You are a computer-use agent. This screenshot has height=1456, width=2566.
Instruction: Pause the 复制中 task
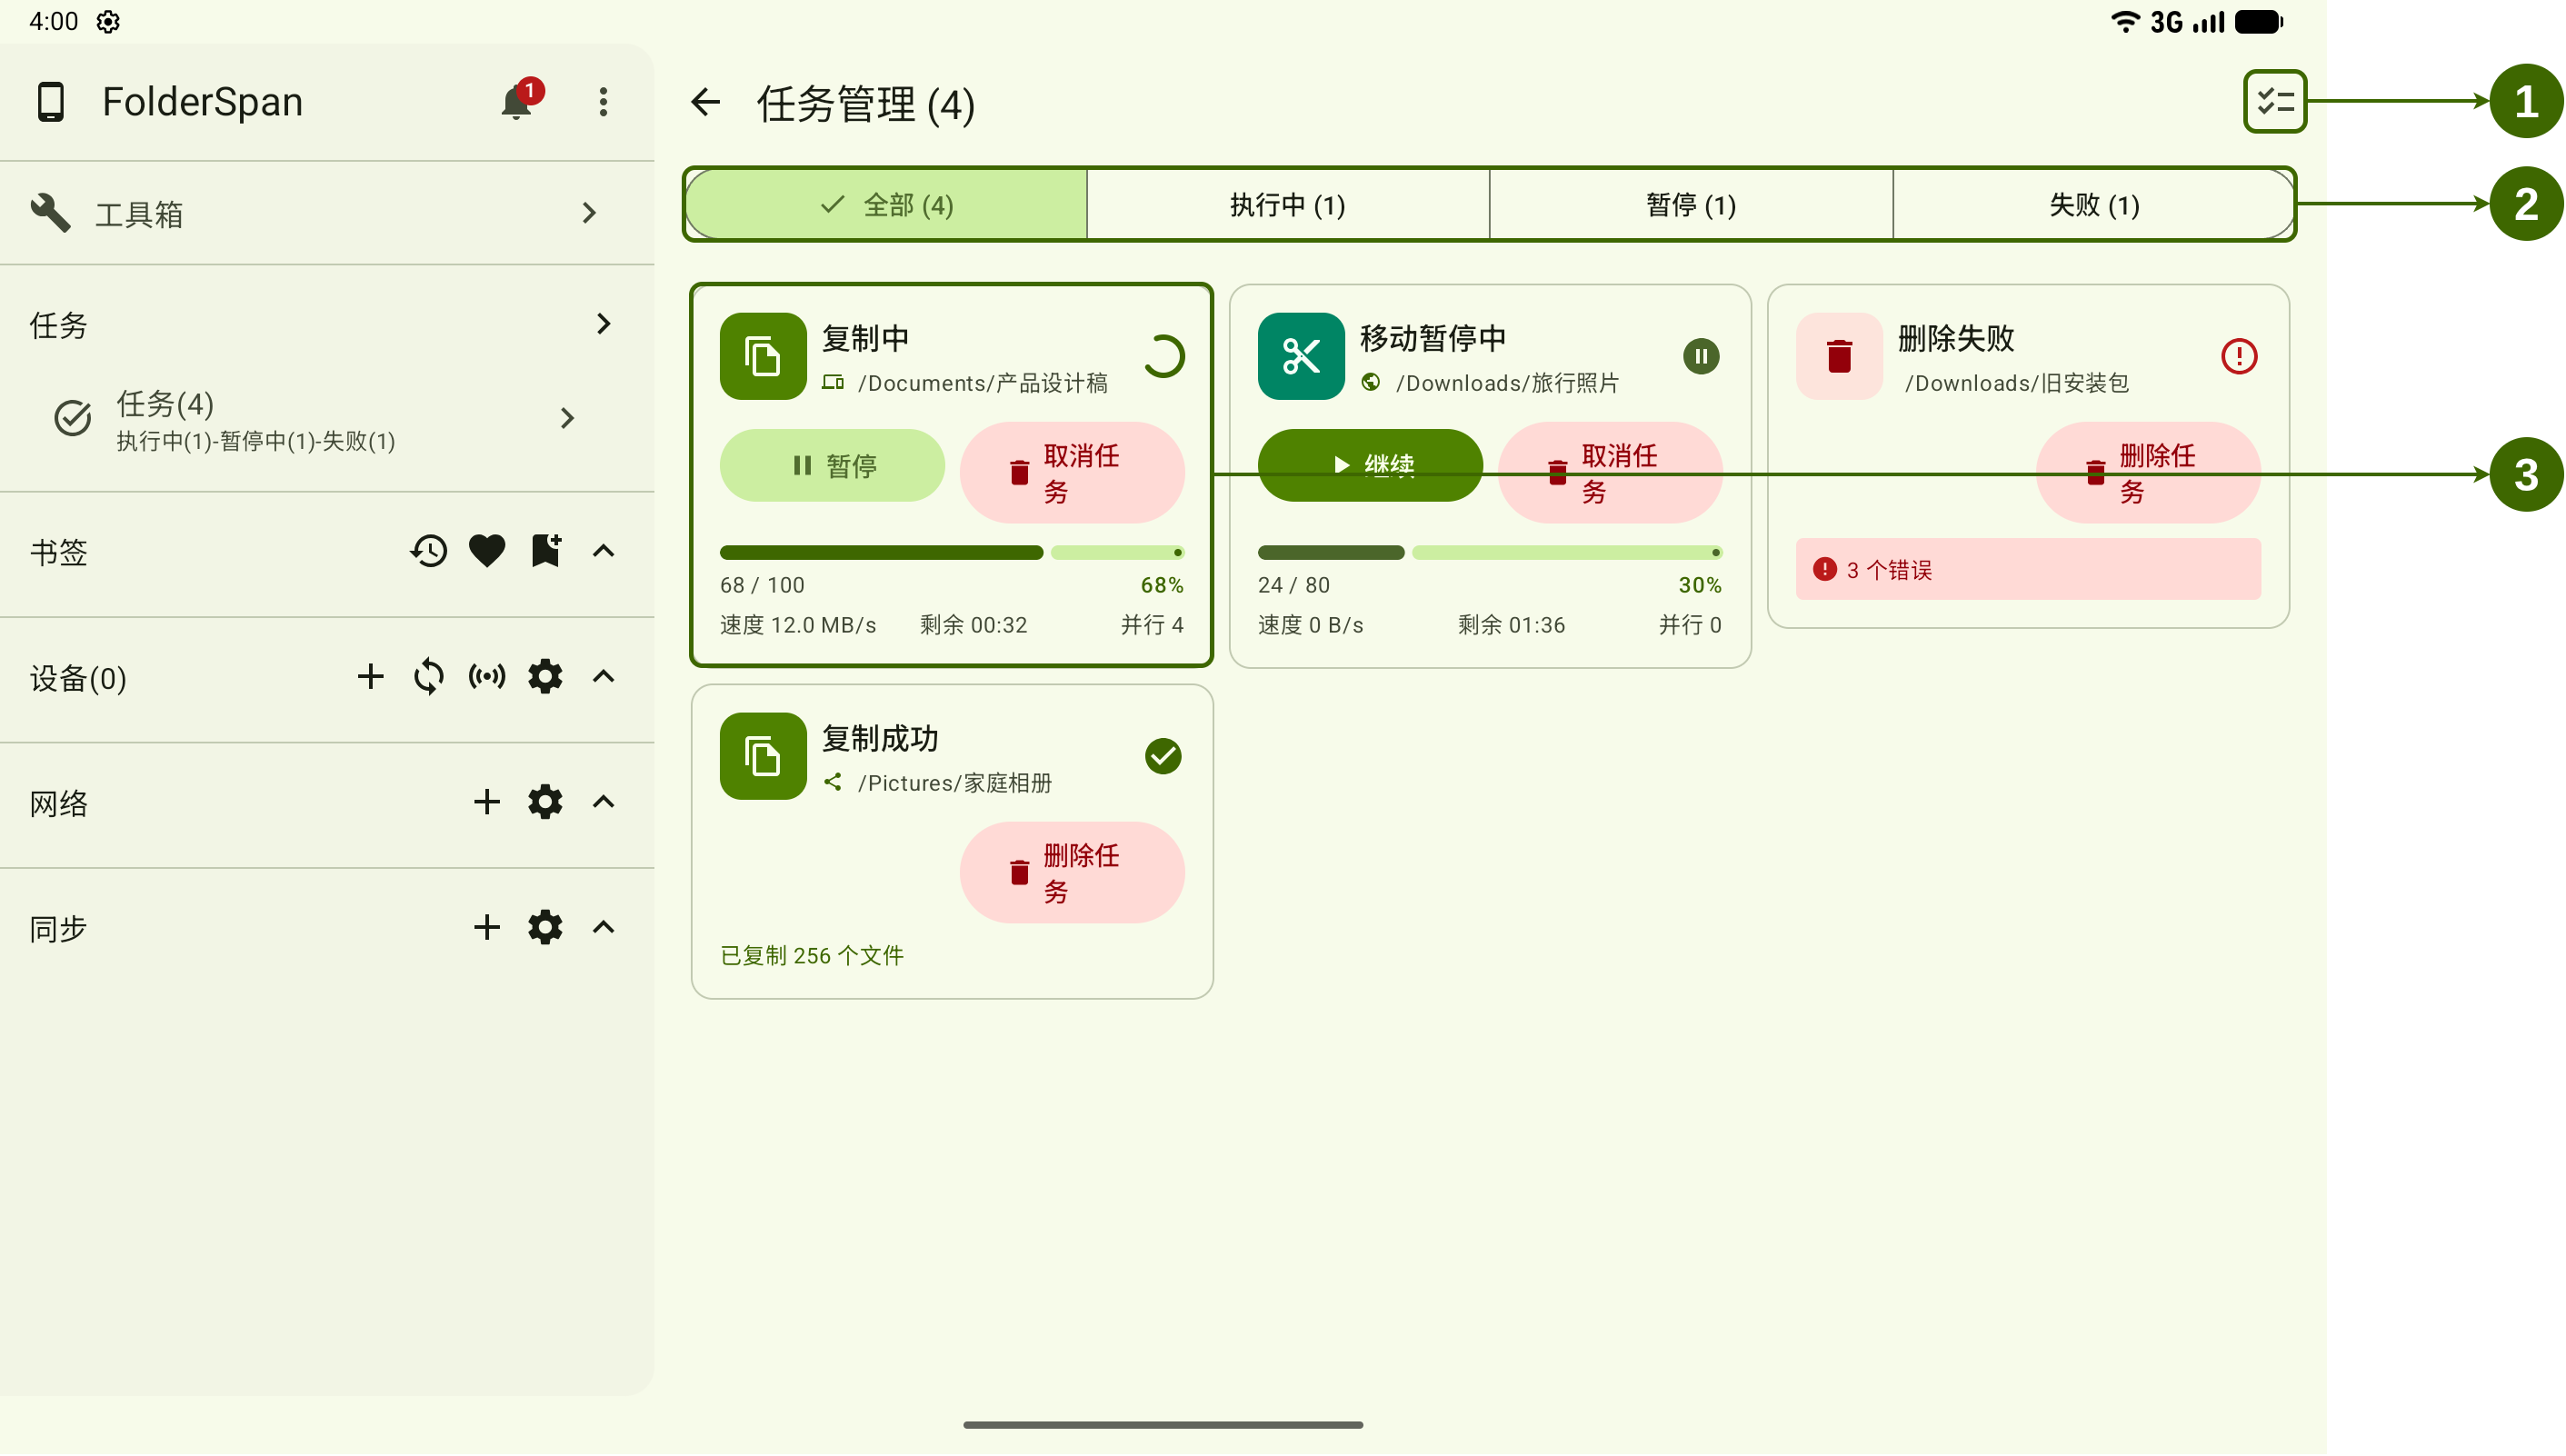click(832, 465)
